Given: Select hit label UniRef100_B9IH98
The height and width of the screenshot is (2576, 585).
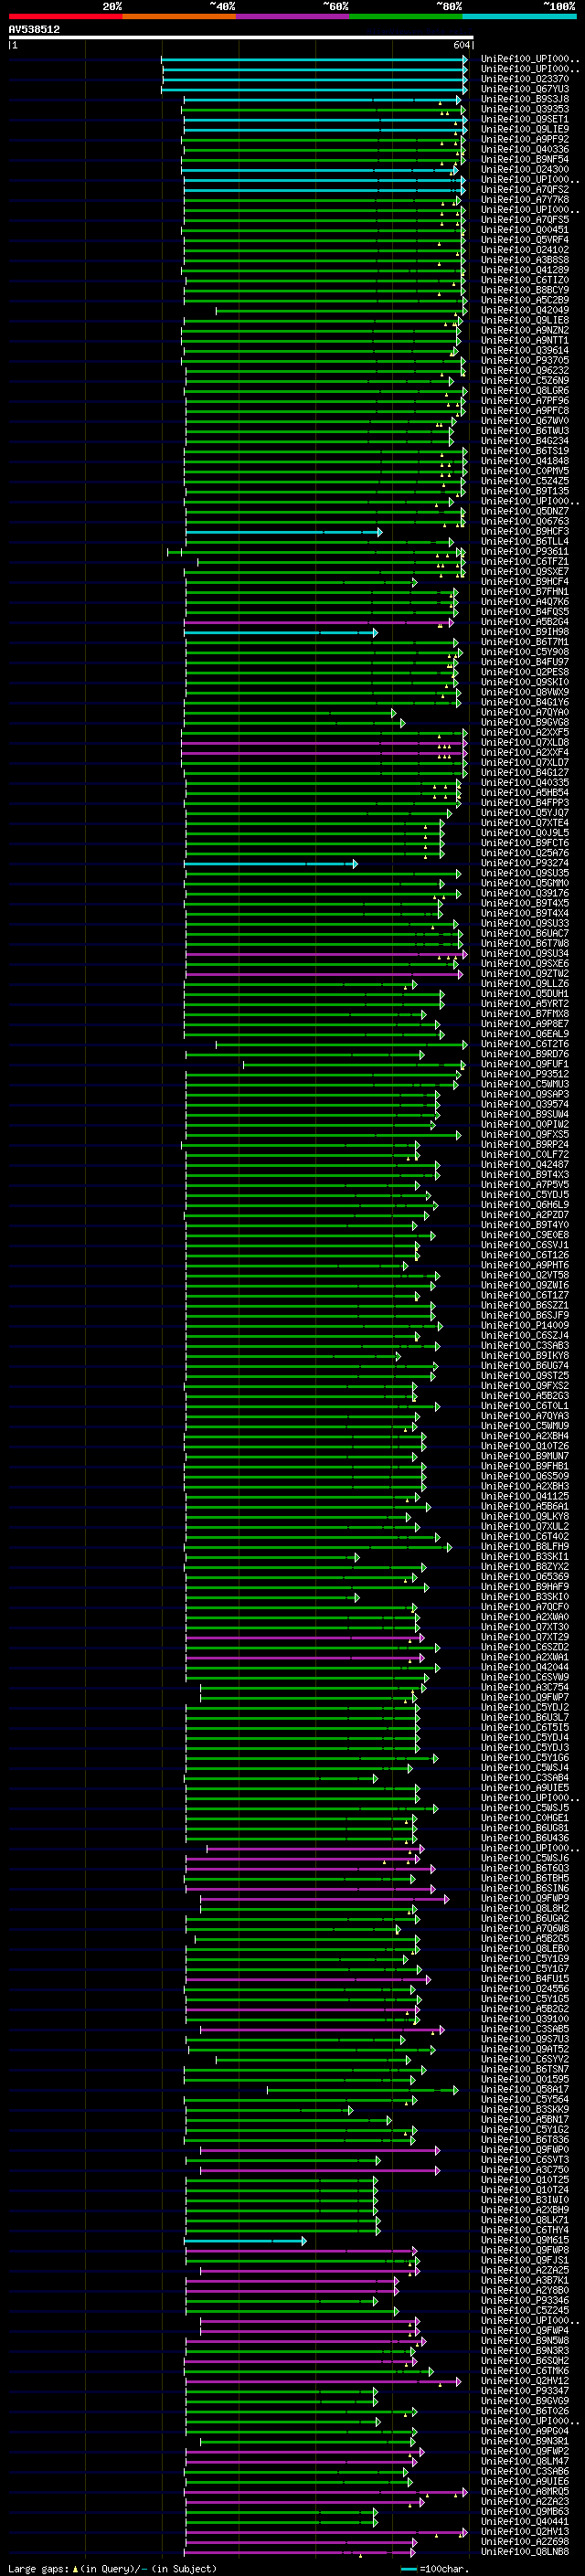Looking at the screenshot, I should point(524,632).
